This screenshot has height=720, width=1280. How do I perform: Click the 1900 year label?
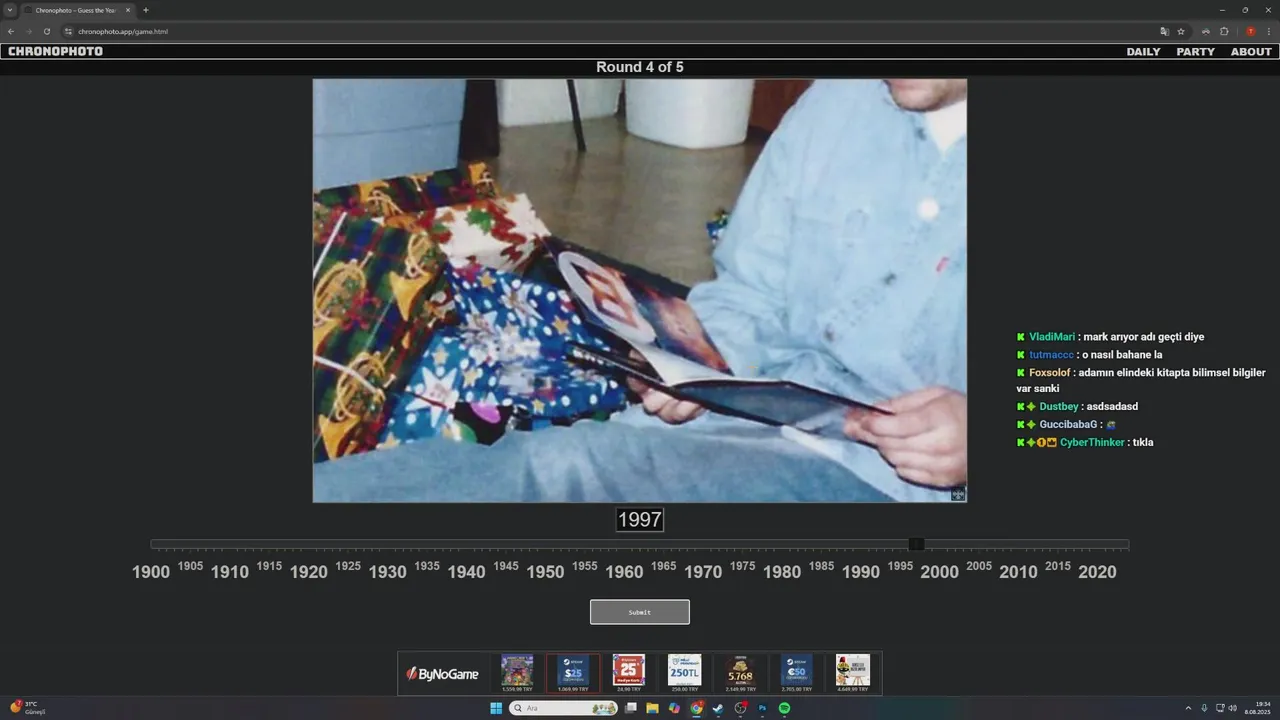151,572
